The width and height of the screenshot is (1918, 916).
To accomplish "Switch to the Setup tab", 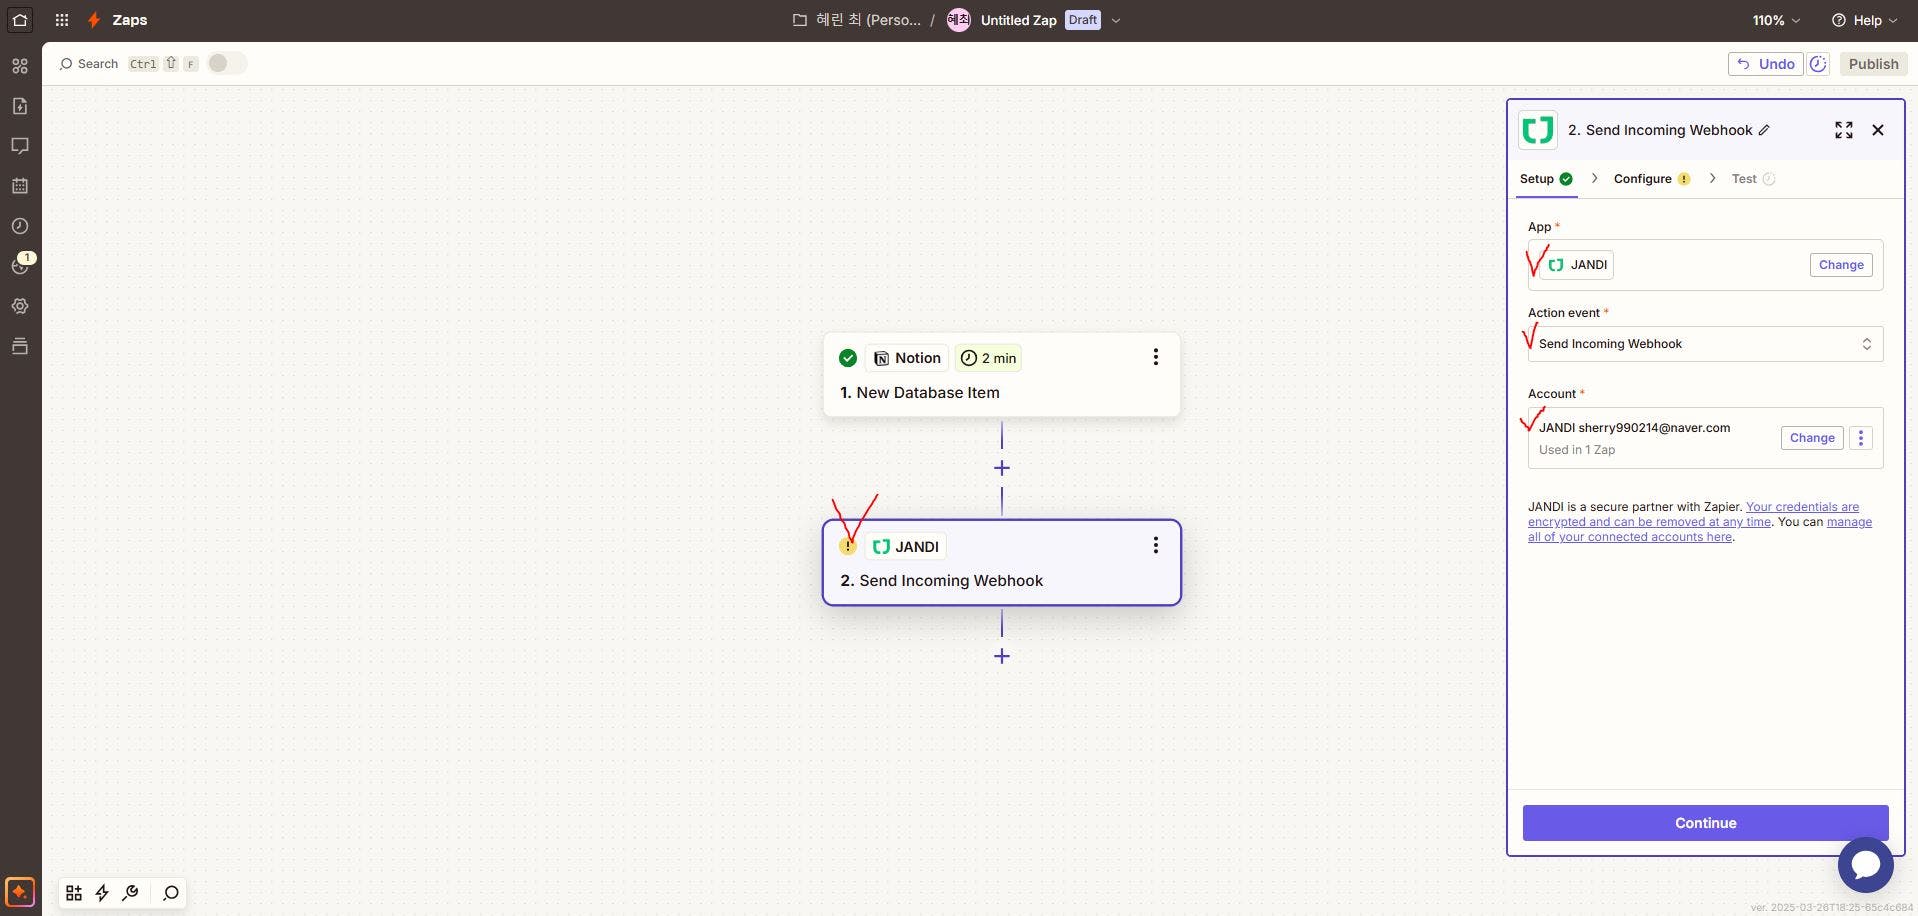I will [x=1546, y=179].
